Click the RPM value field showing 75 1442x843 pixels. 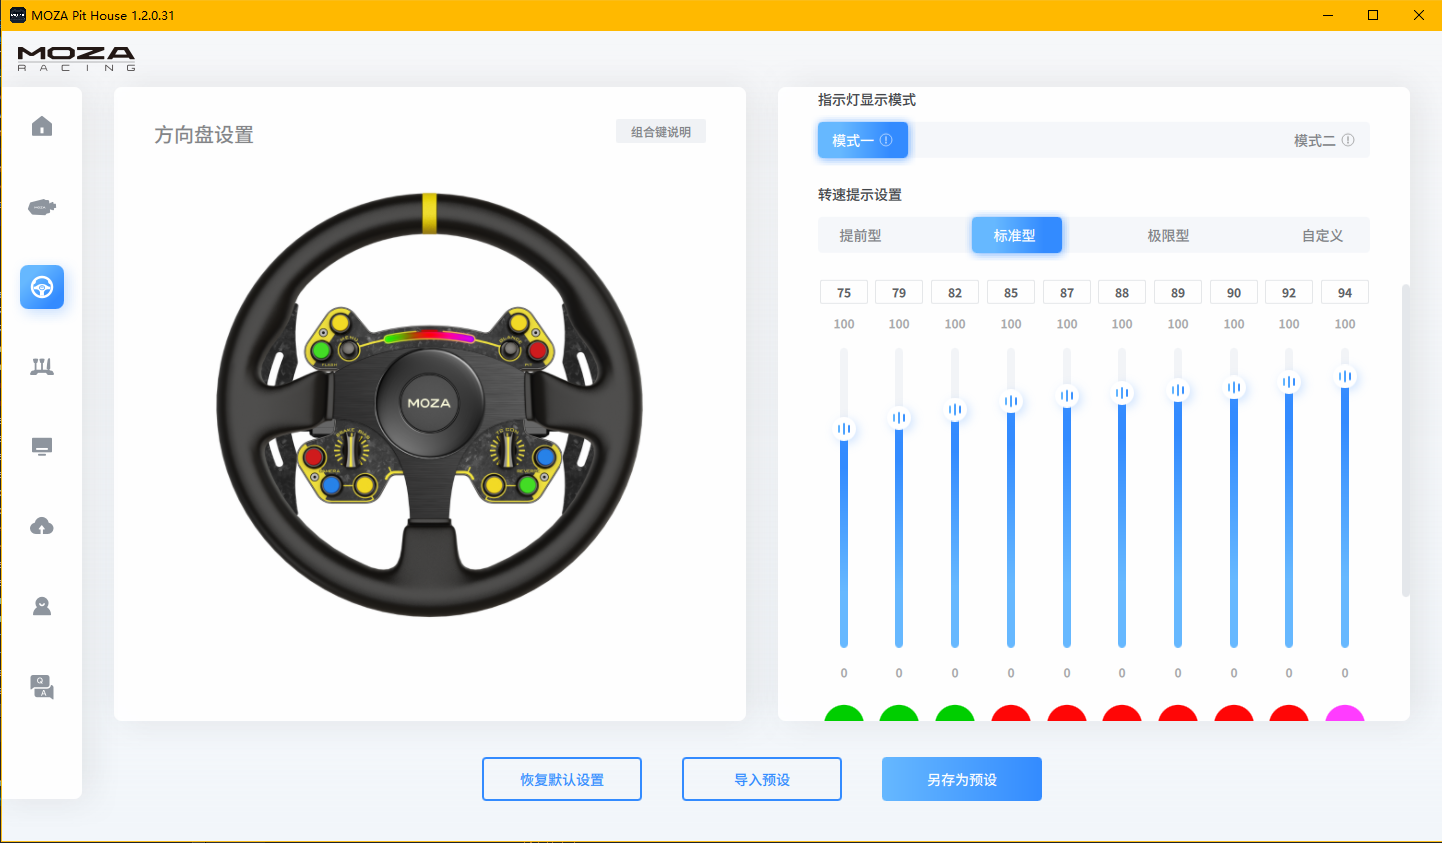pyautogui.click(x=844, y=293)
